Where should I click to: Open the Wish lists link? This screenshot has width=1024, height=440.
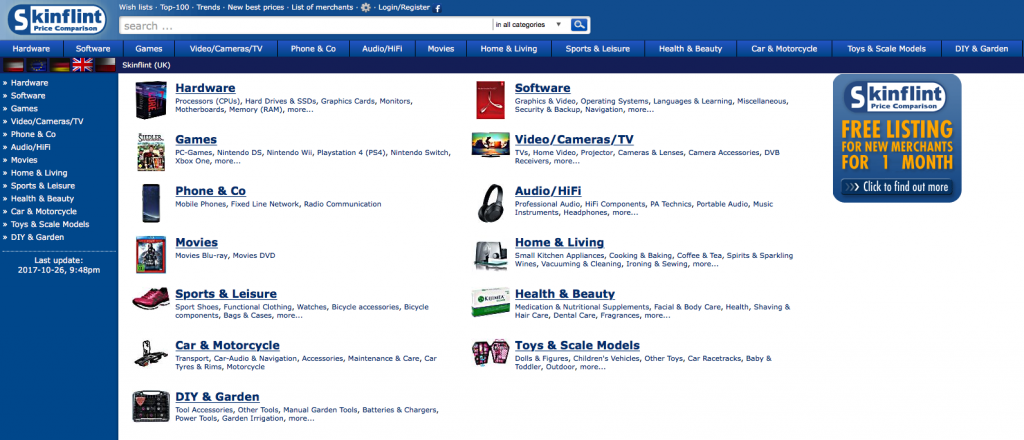point(135,8)
